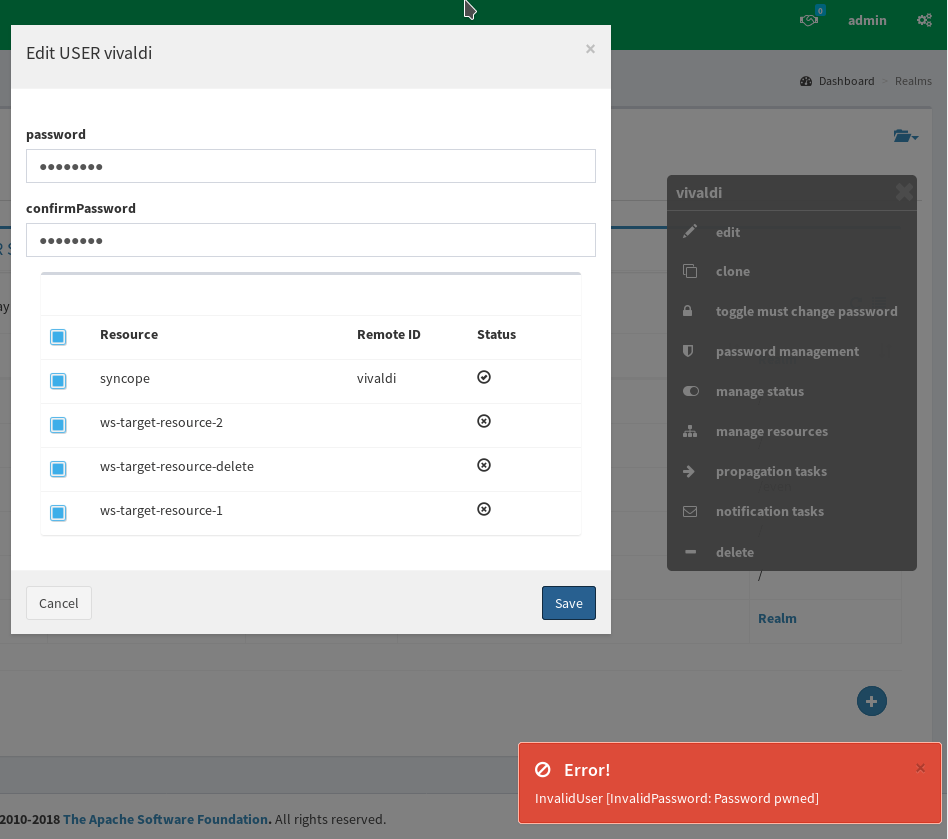Click the clone copy icon
The width and height of the screenshot is (948, 839).
690,271
